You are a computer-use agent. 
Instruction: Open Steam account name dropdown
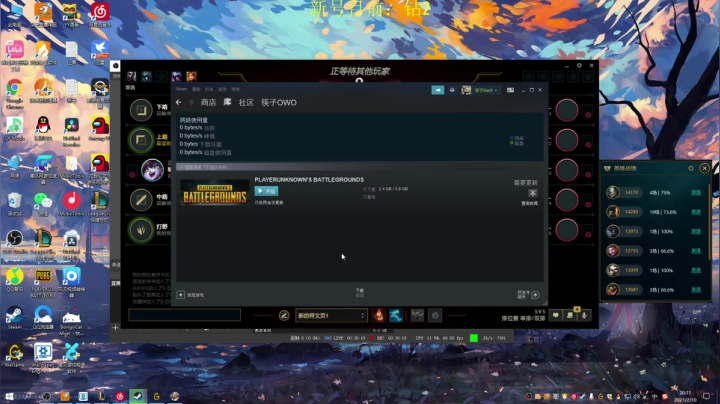[486, 90]
